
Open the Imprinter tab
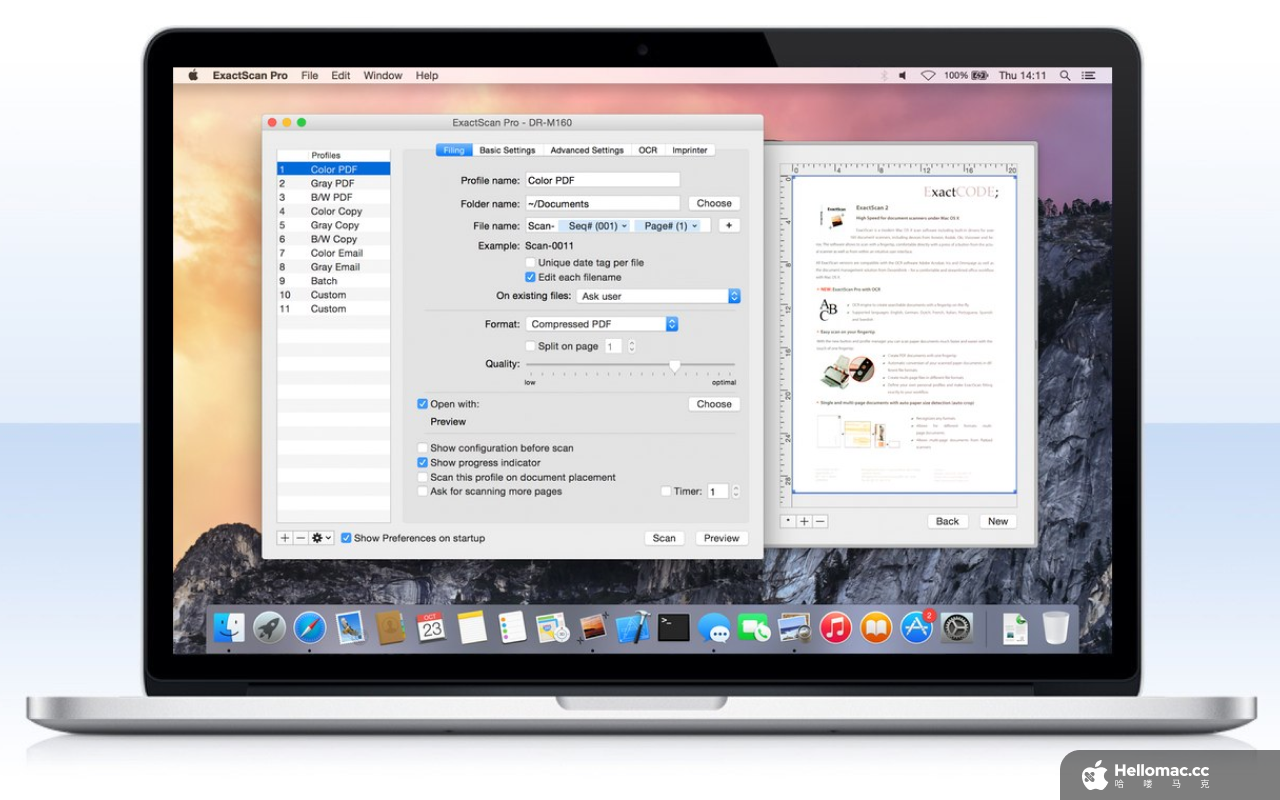point(690,150)
